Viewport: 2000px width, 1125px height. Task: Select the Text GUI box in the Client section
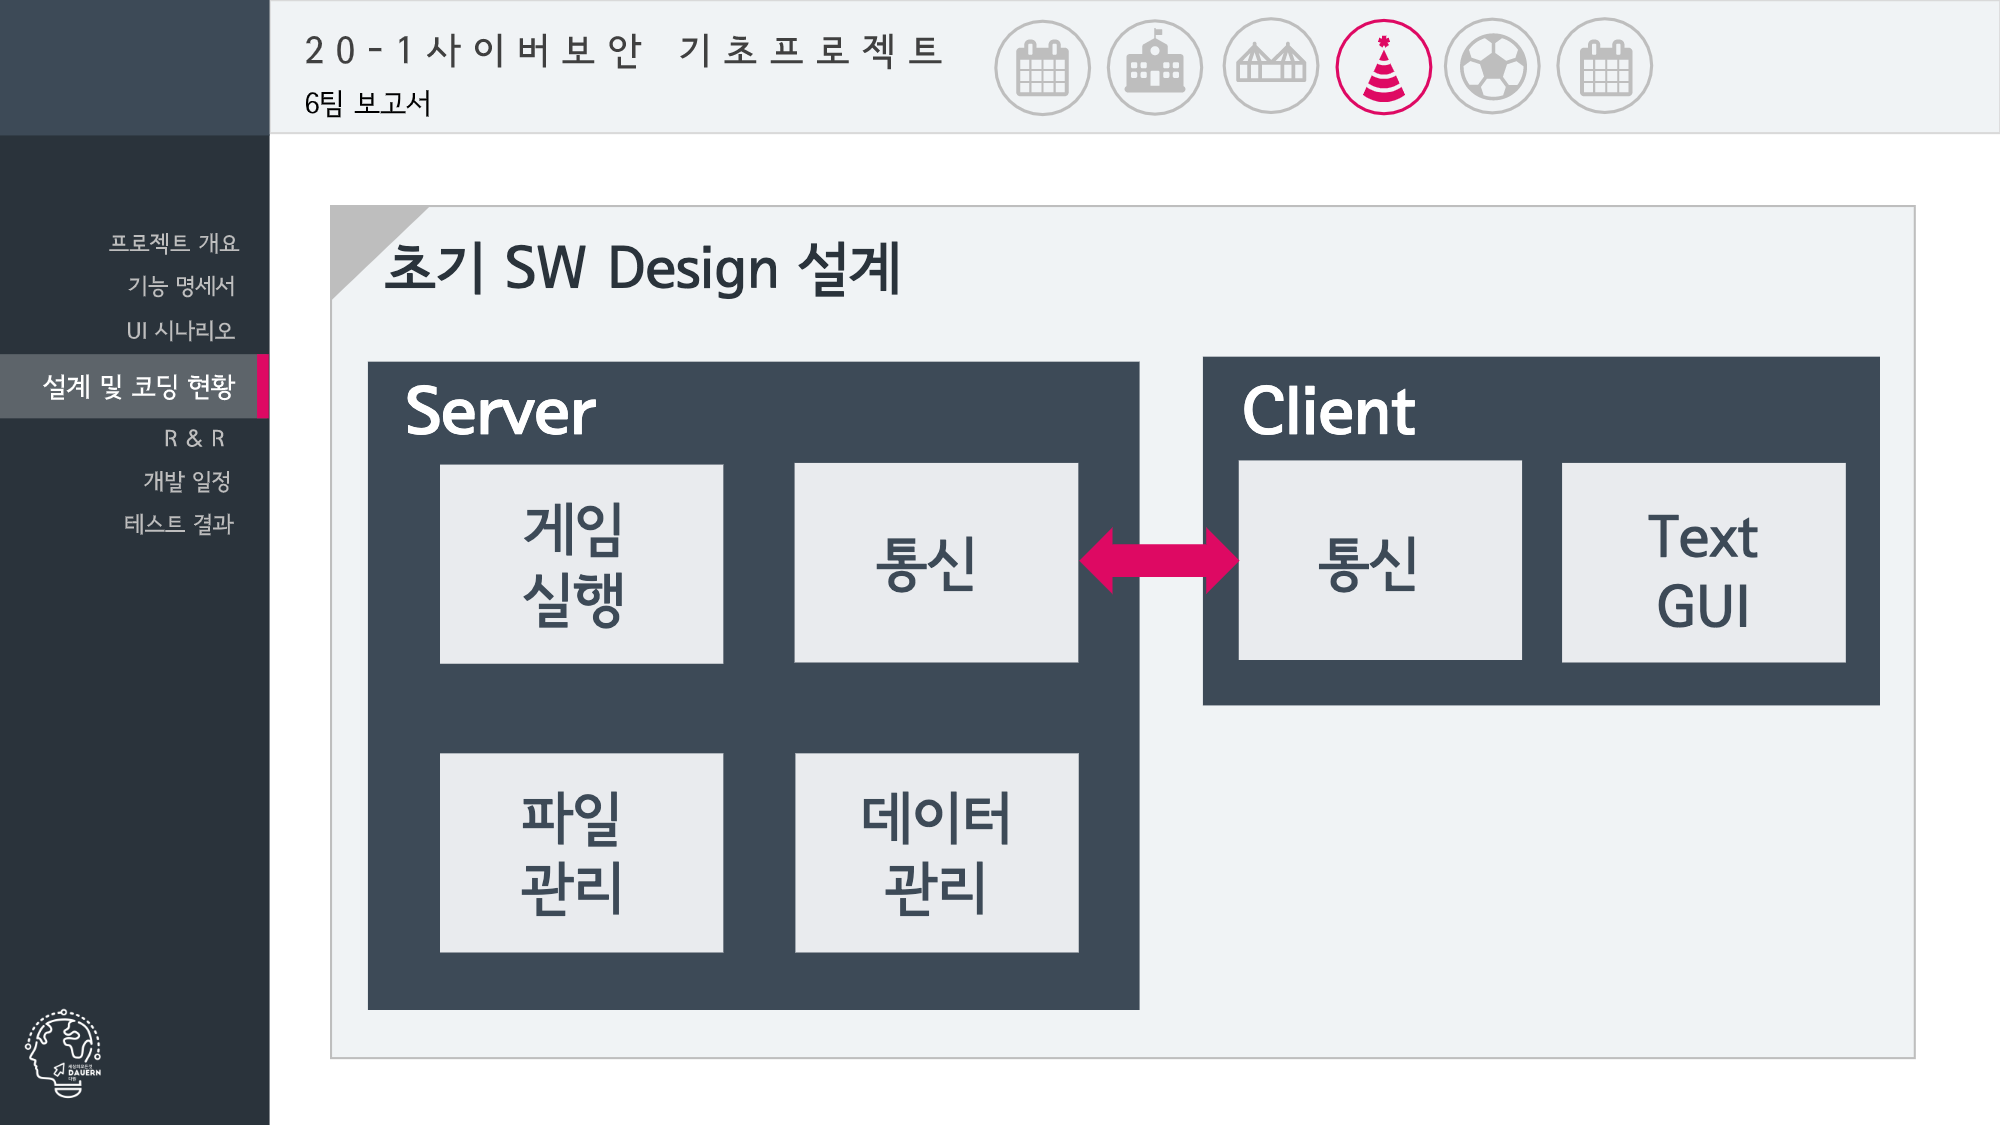point(1703,562)
